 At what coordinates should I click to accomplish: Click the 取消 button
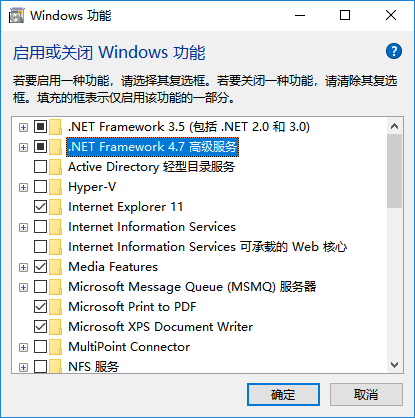coord(366,395)
